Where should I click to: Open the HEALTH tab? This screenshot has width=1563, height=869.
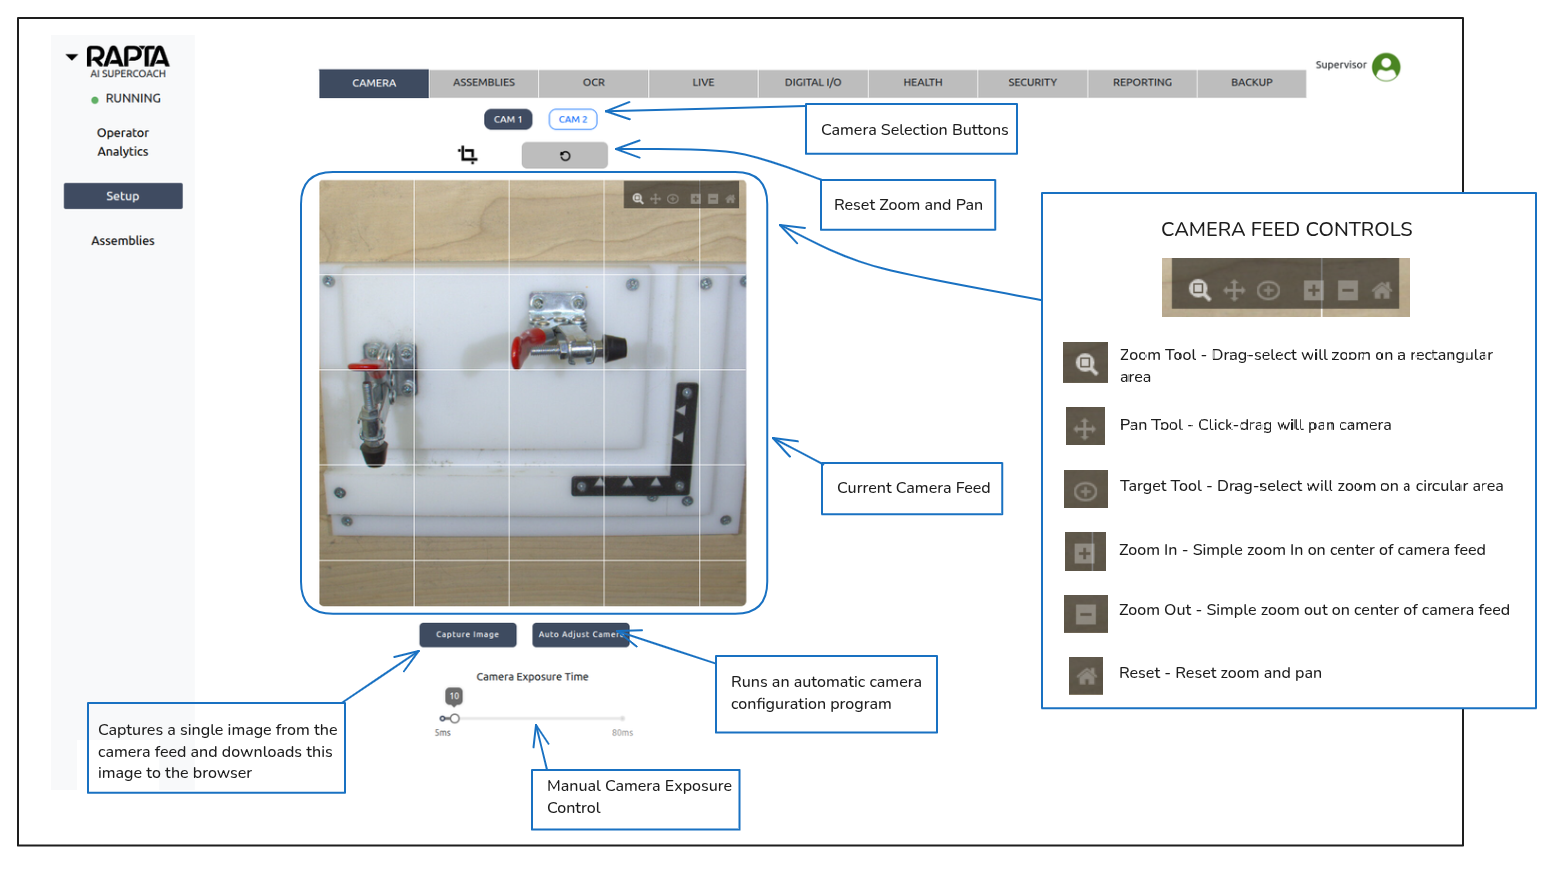(x=923, y=83)
